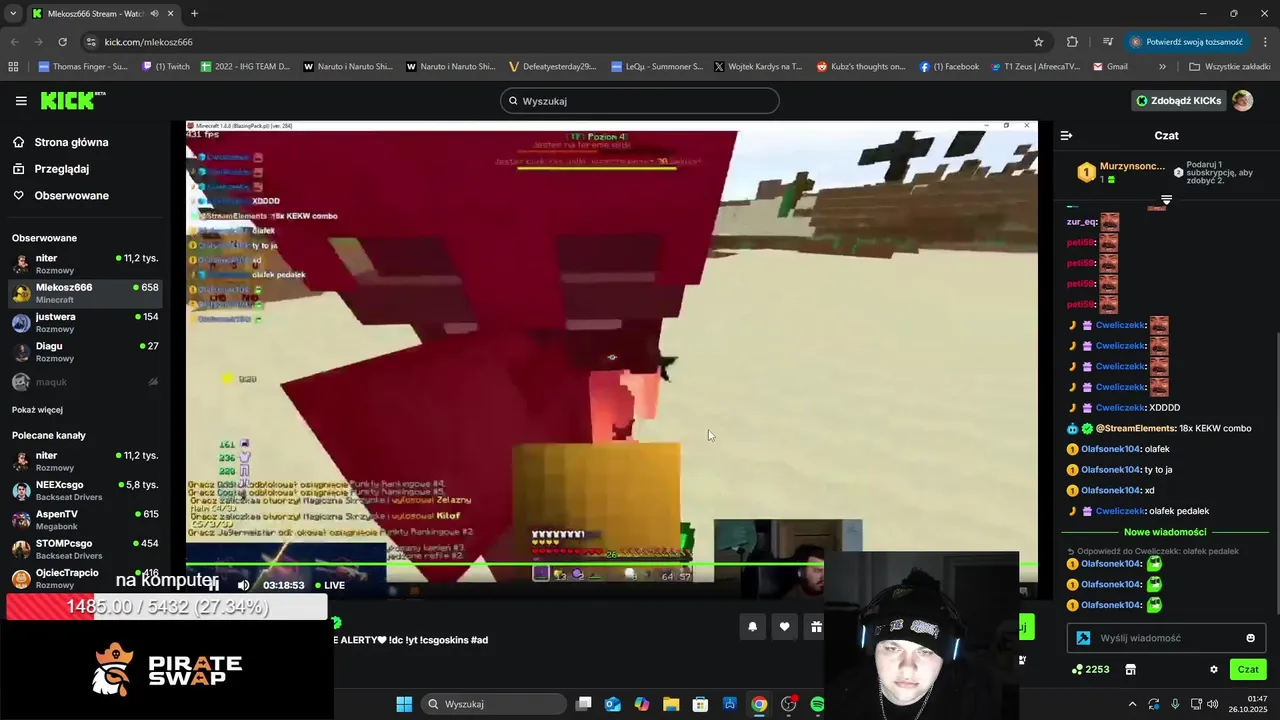Open Obserwowane page
The image size is (1280, 720).
click(71, 195)
